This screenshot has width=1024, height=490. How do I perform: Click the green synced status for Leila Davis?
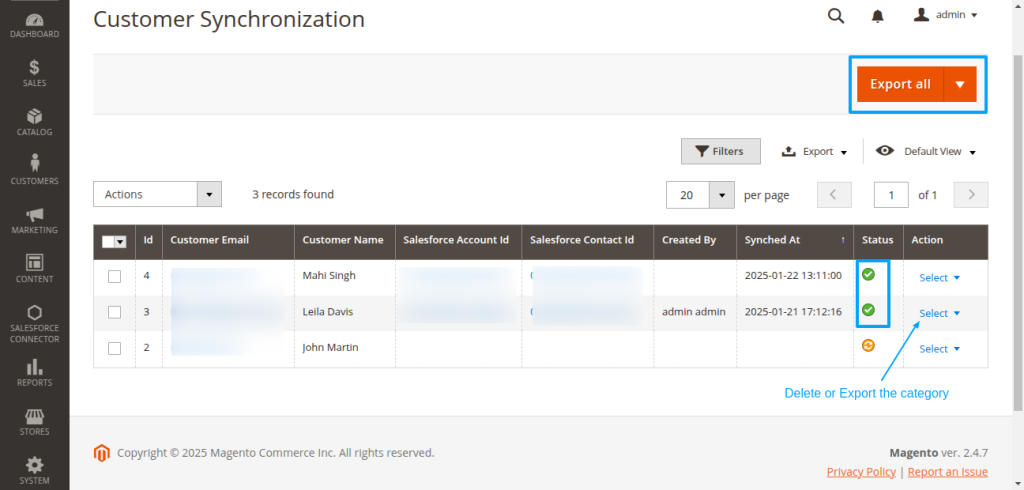point(868,310)
